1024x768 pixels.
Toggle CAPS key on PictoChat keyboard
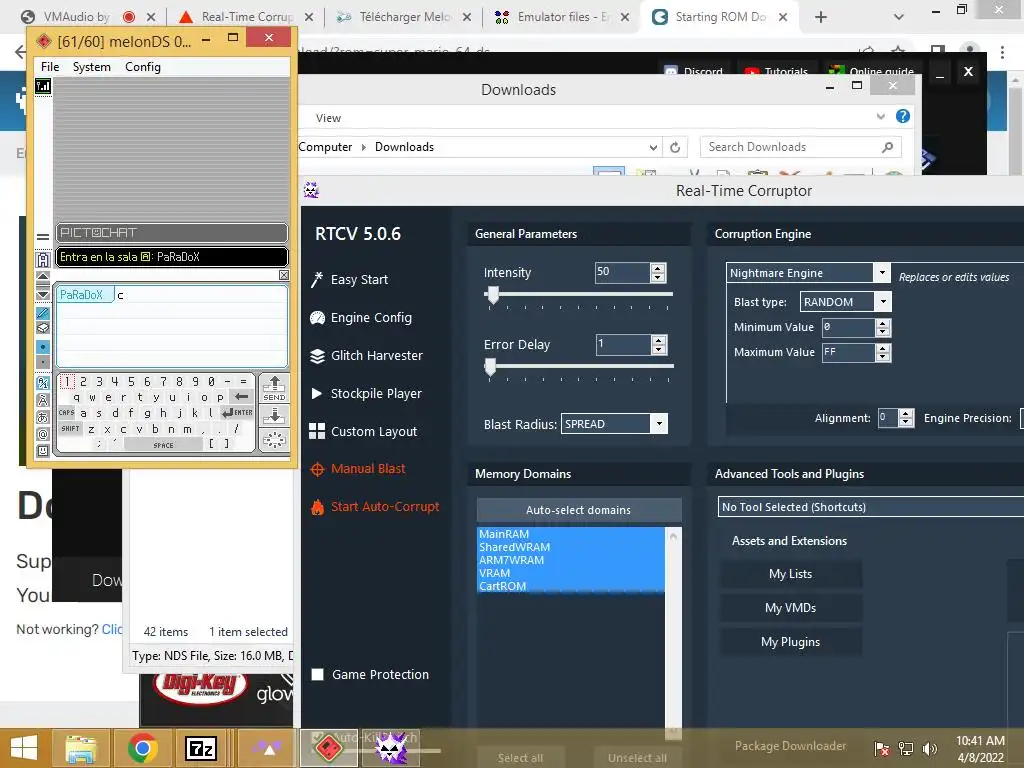click(x=67, y=413)
